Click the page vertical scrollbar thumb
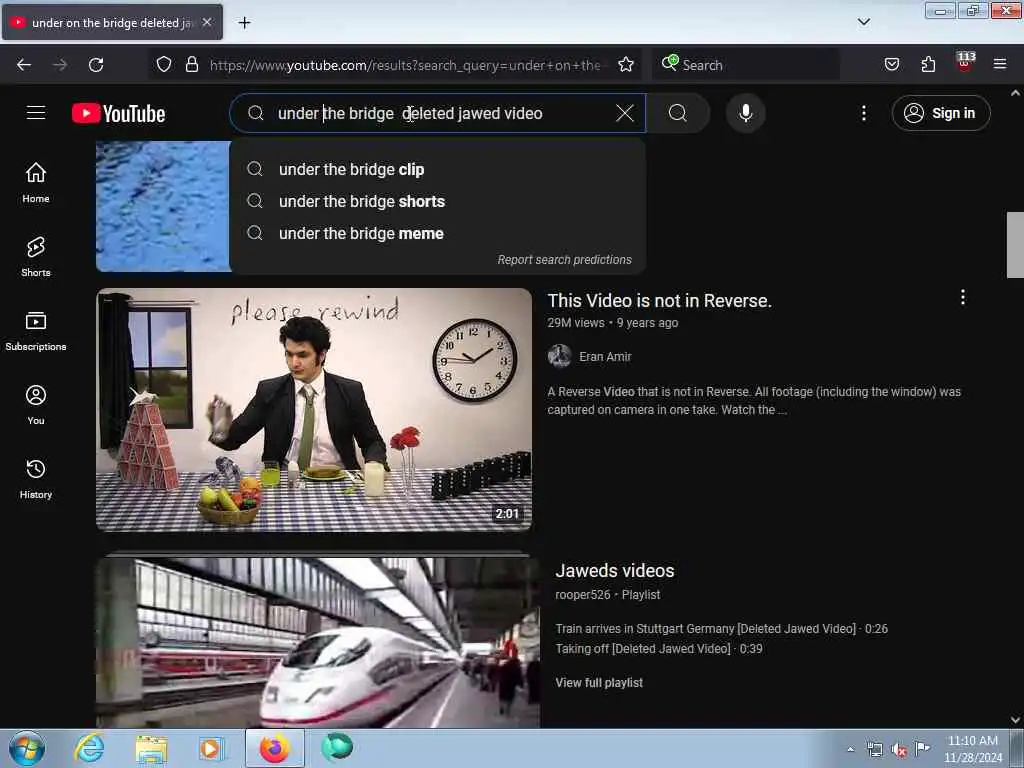1024x768 pixels. [1016, 245]
